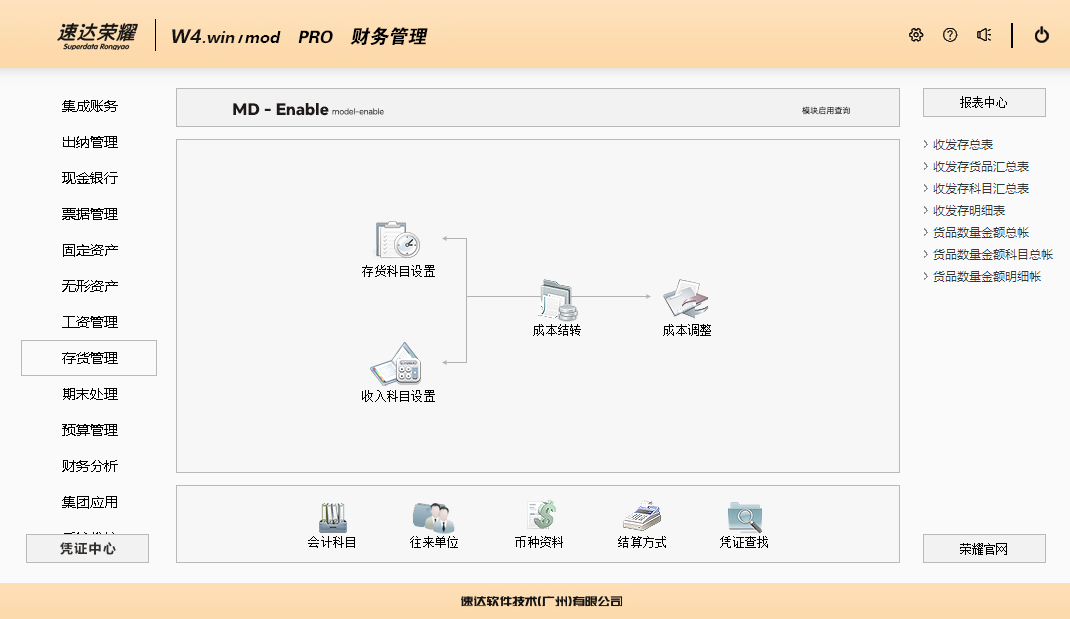Viewport: 1070px width, 619px height.
Task: Select 固定资产 in the sidebar
Action: 89,250
